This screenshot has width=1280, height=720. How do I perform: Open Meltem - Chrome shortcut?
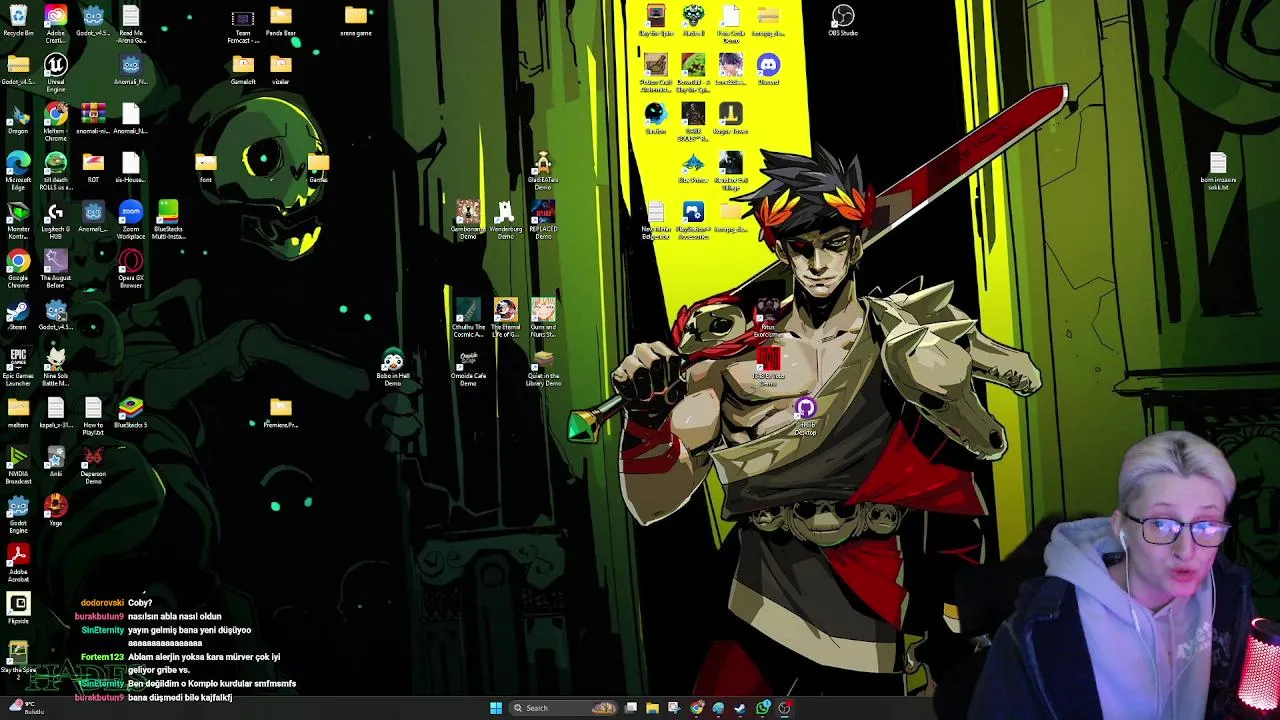55,122
